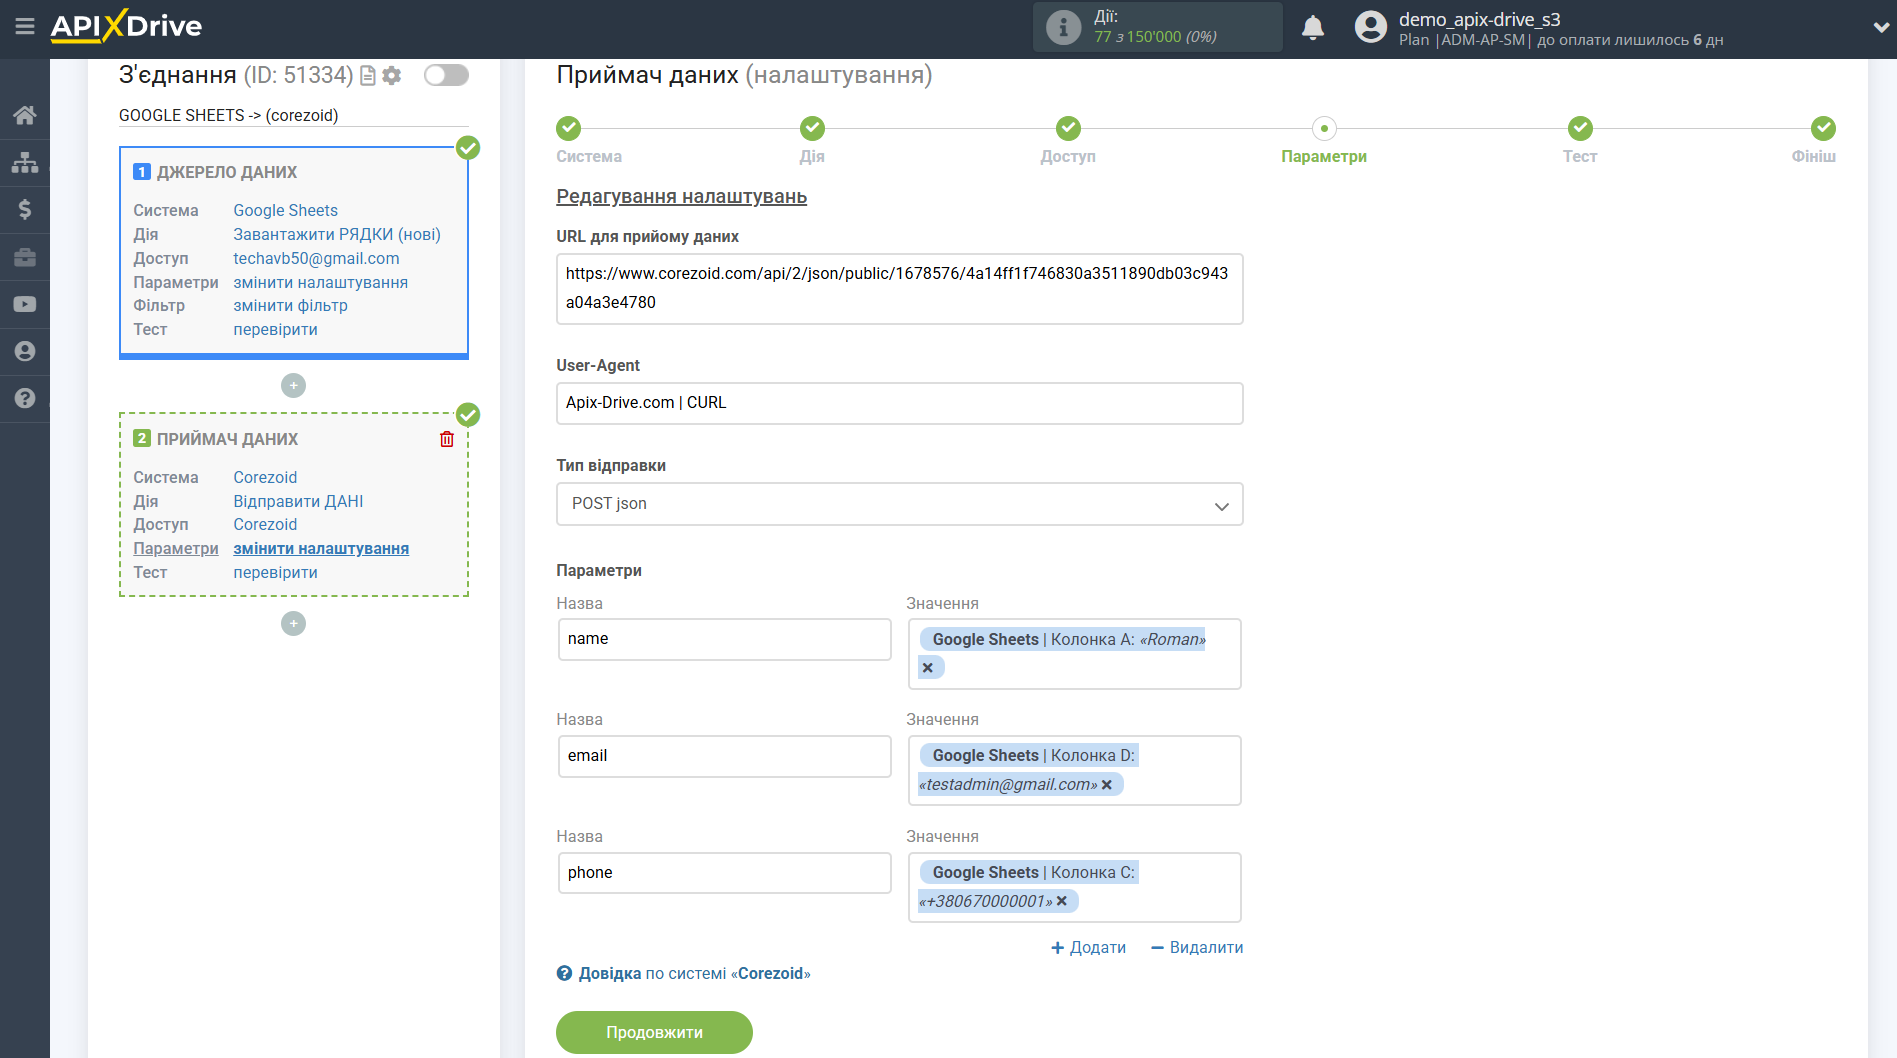Click the ApiX-Drive logo
1897x1058 pixels.
(x=126, y=26)
